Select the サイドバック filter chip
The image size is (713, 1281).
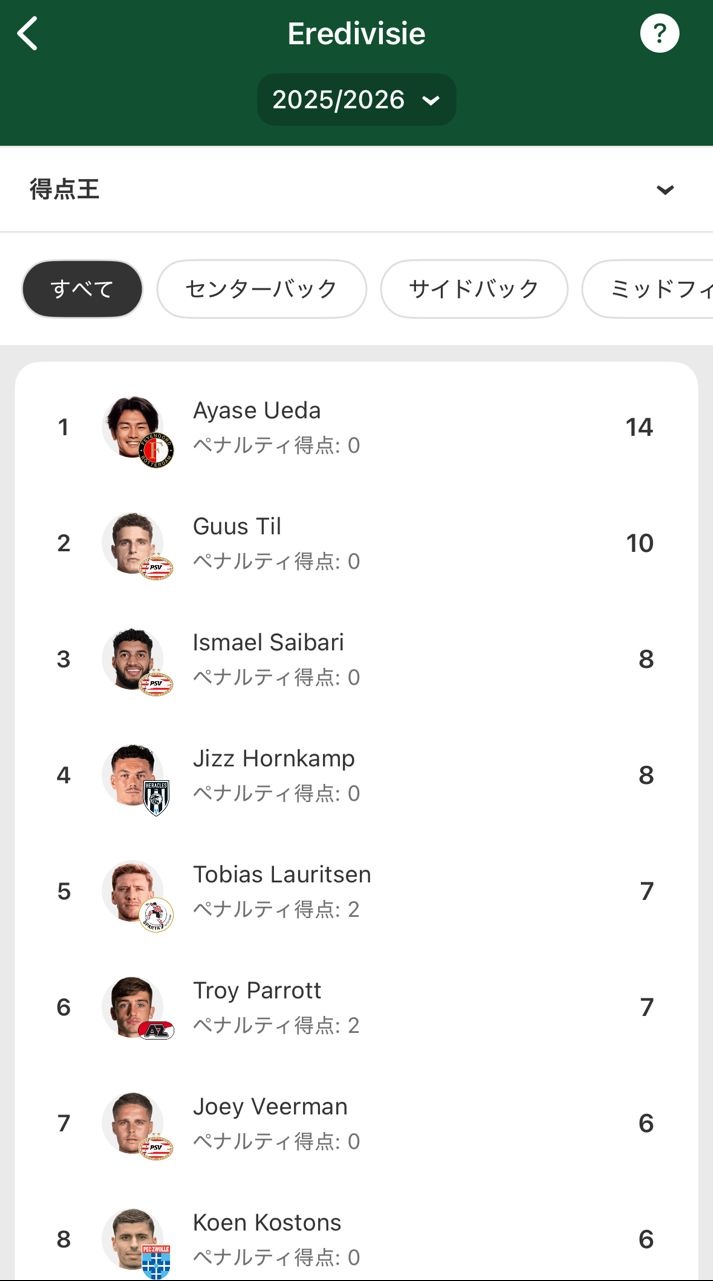pyautogui.click(x=474, y=289)
